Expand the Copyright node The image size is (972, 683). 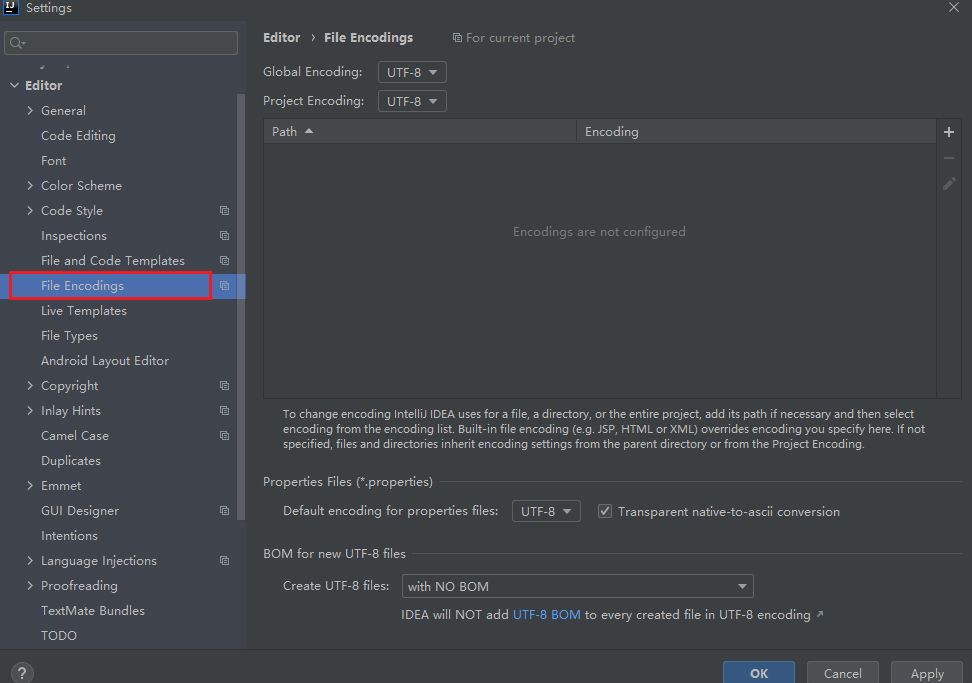coord(30,386)
